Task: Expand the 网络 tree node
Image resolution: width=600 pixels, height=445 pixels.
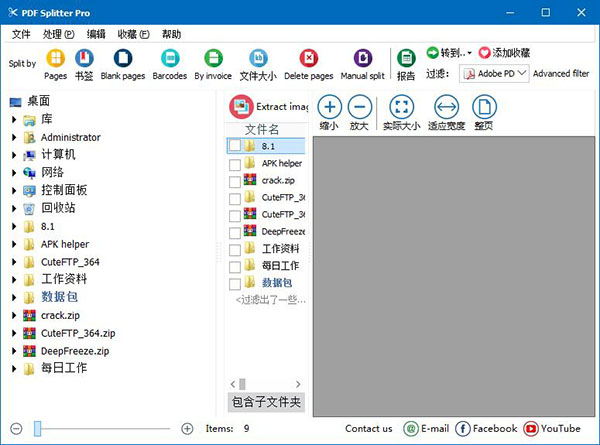Action: [x=14, y=173]
